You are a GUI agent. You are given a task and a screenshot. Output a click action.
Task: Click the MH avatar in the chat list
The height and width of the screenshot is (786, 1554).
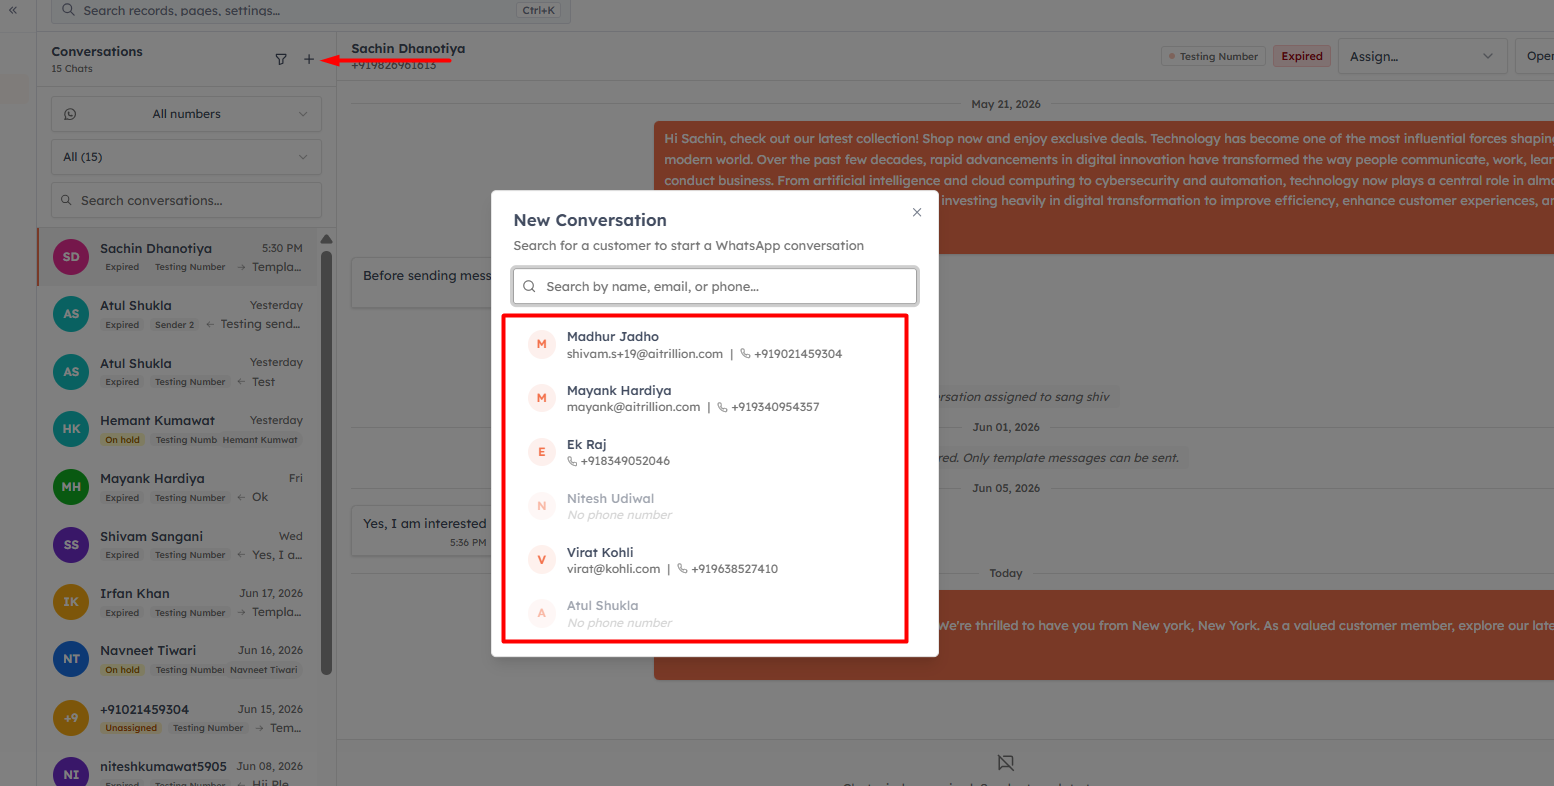pos(71,487)
